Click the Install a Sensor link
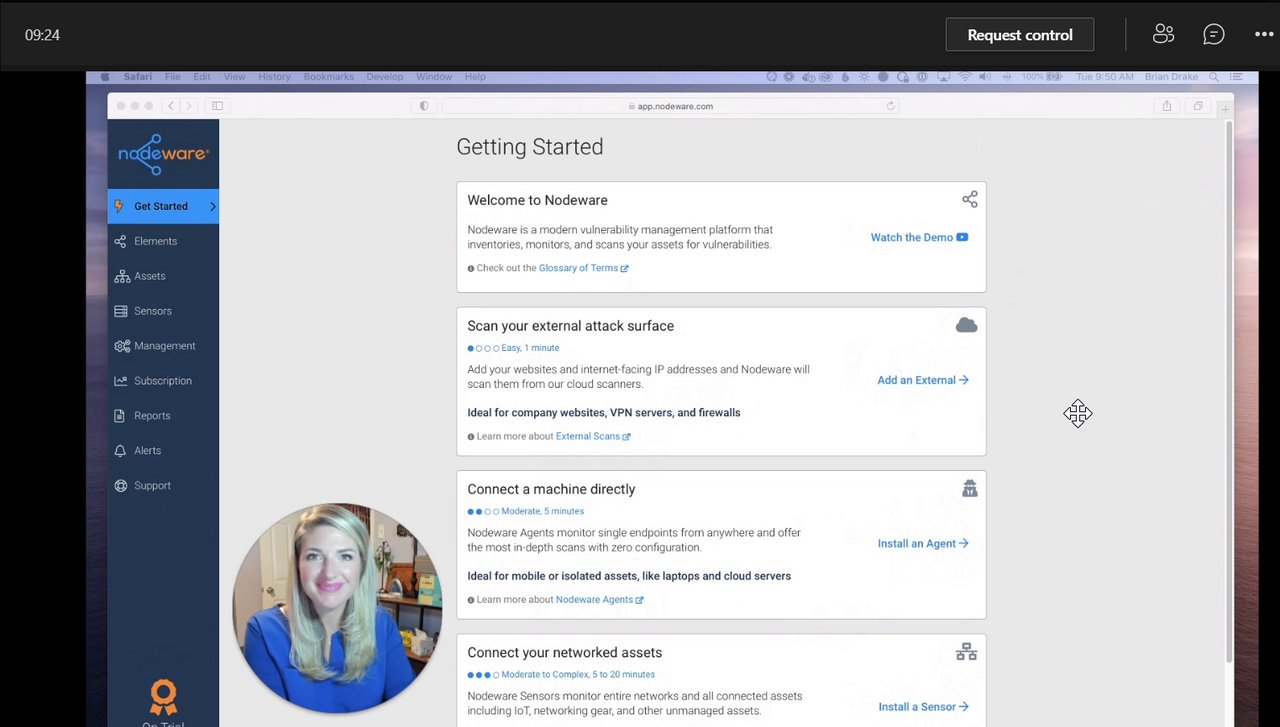The width and height of the screenshot is (1280, 727). pyautogui.click(x=923, y=706)
